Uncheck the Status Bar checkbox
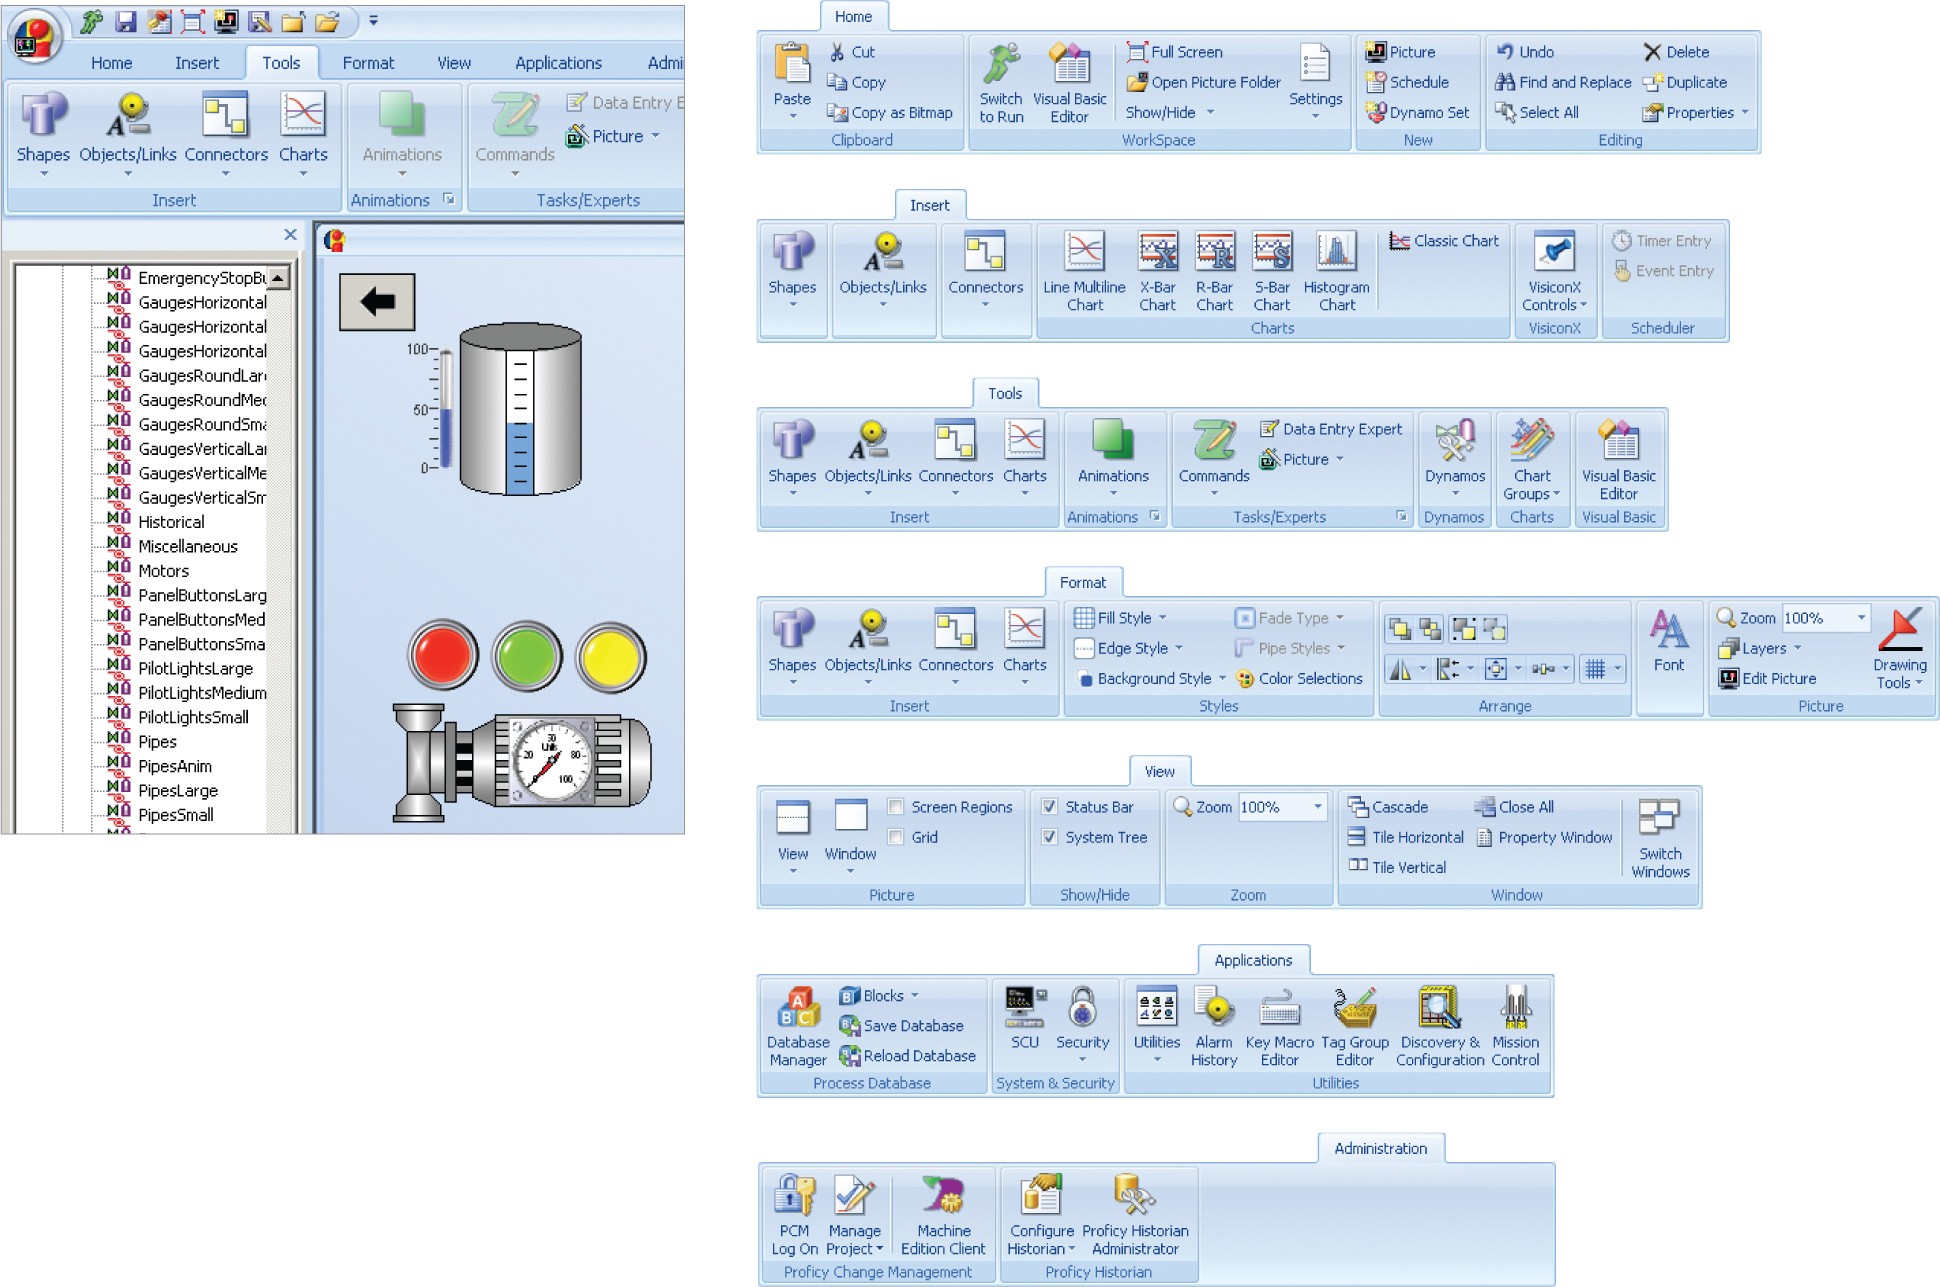1940x1287 pixels. coord(1049,807)
